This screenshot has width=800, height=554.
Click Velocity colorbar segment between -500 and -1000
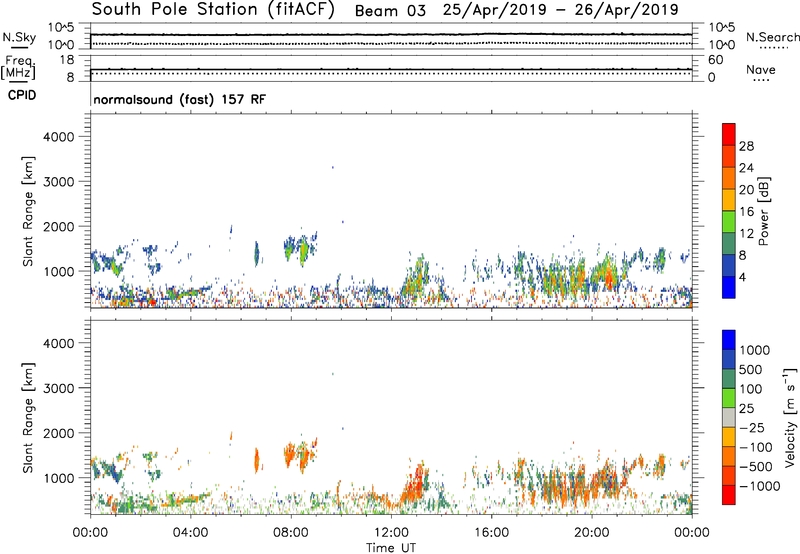tap(729, 475)
